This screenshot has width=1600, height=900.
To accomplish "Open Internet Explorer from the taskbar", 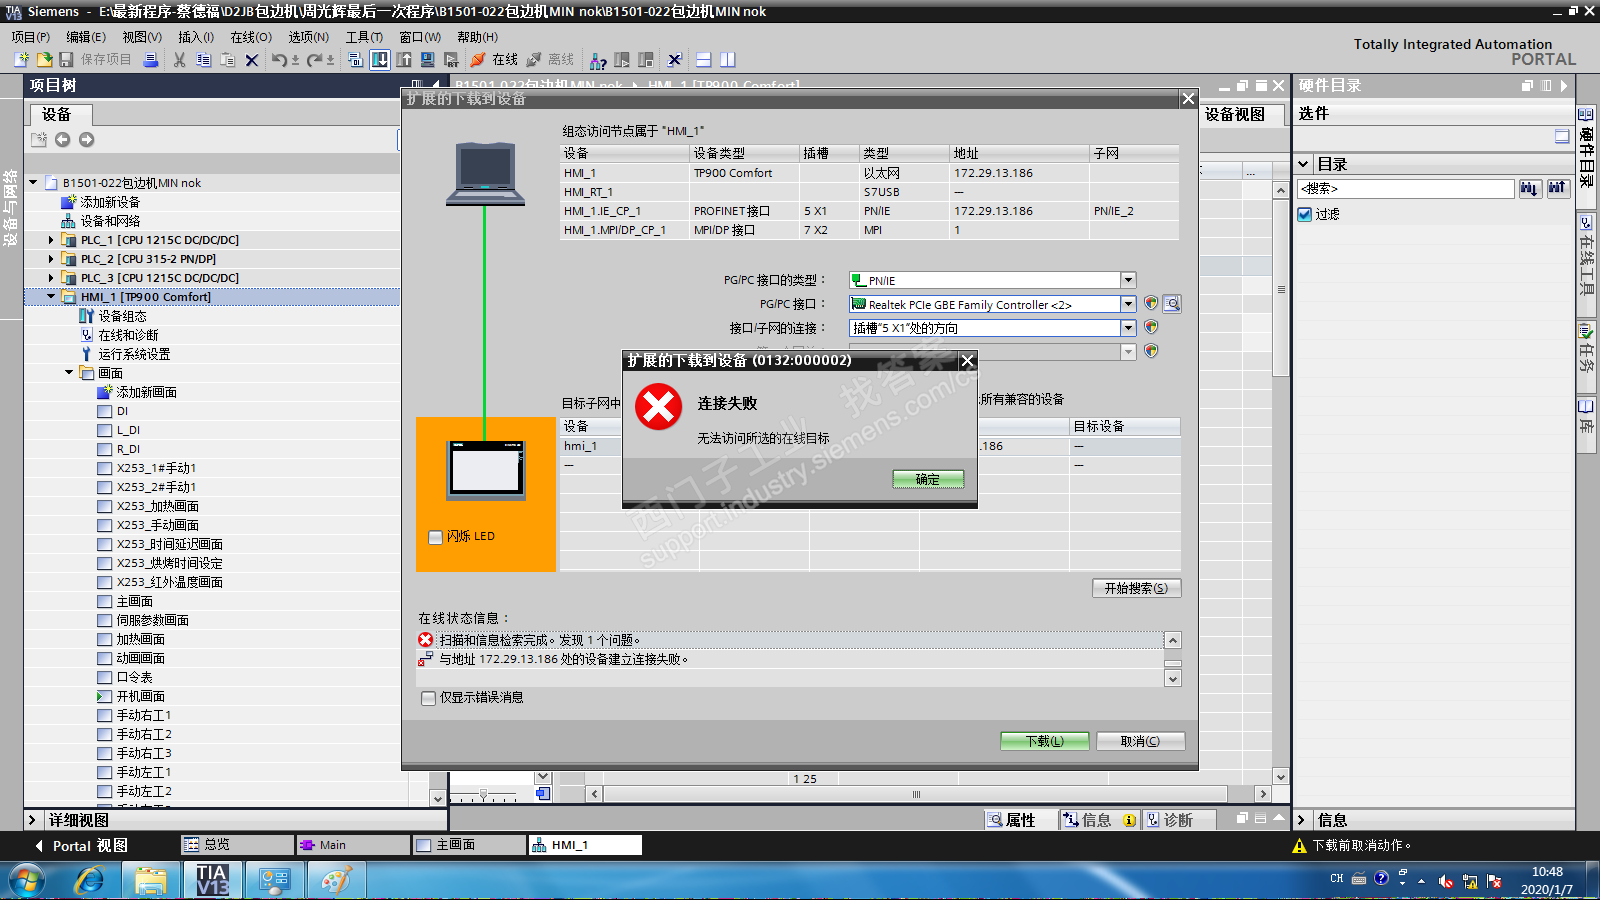I will (x=90, y=880).
